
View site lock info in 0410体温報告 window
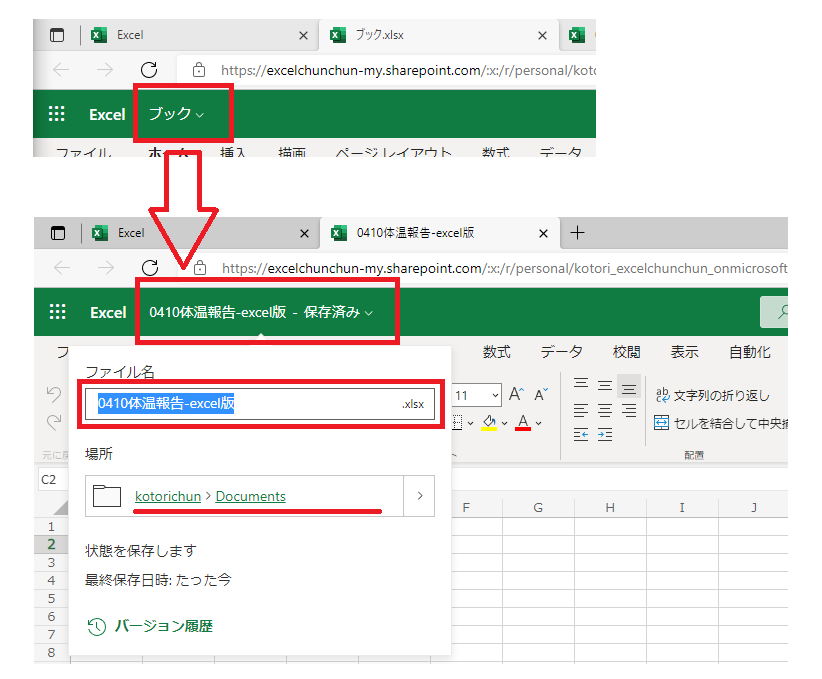tap(200, 268)
